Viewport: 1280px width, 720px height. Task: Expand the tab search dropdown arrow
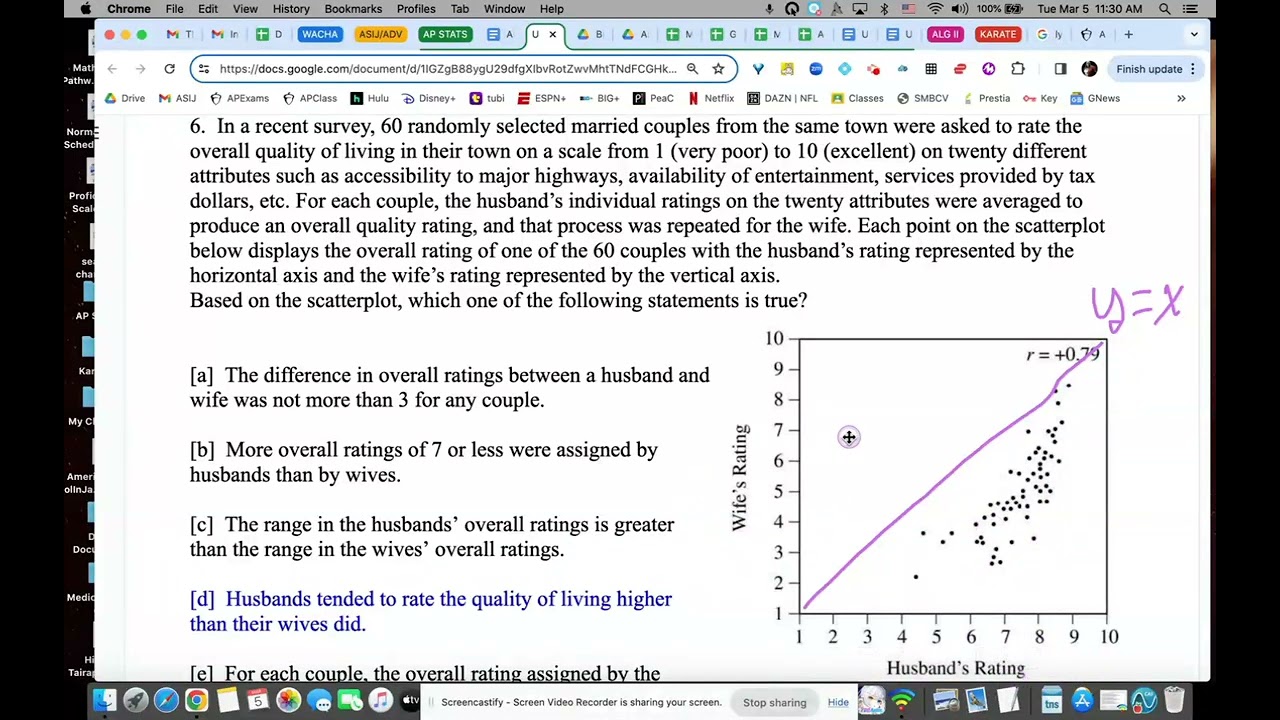pos(1194,34)
